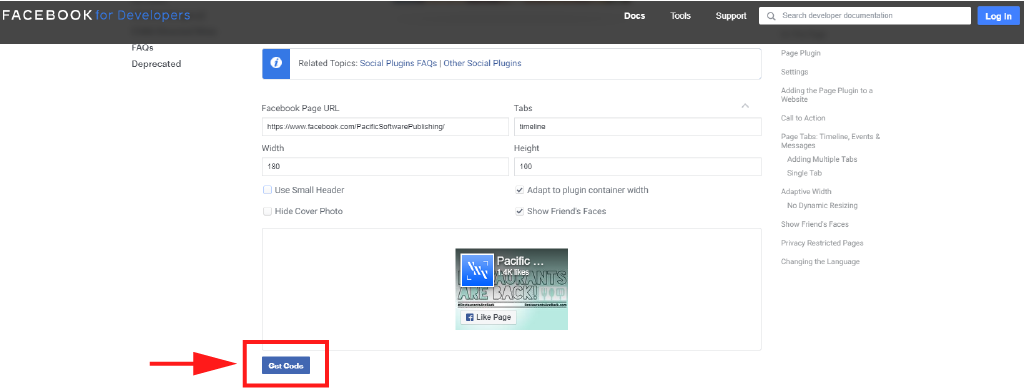Click the blue info icon

pyautogui.click(x=276, y=63)
